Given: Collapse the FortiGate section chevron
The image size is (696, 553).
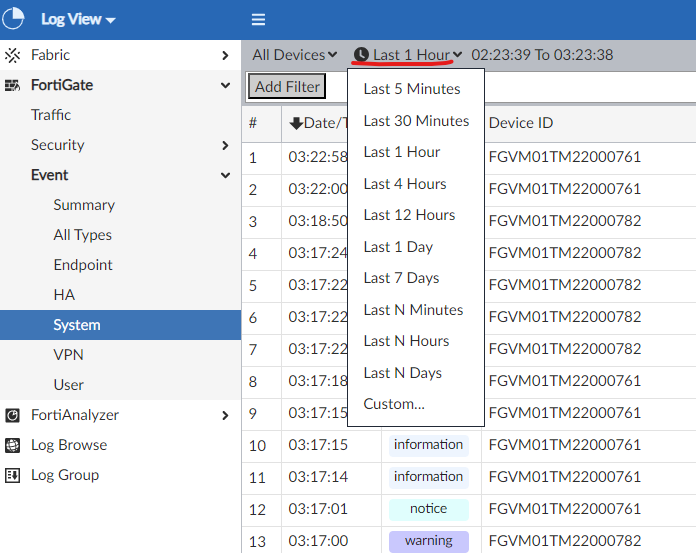Looking at the screenshot, I should point(225,85).
